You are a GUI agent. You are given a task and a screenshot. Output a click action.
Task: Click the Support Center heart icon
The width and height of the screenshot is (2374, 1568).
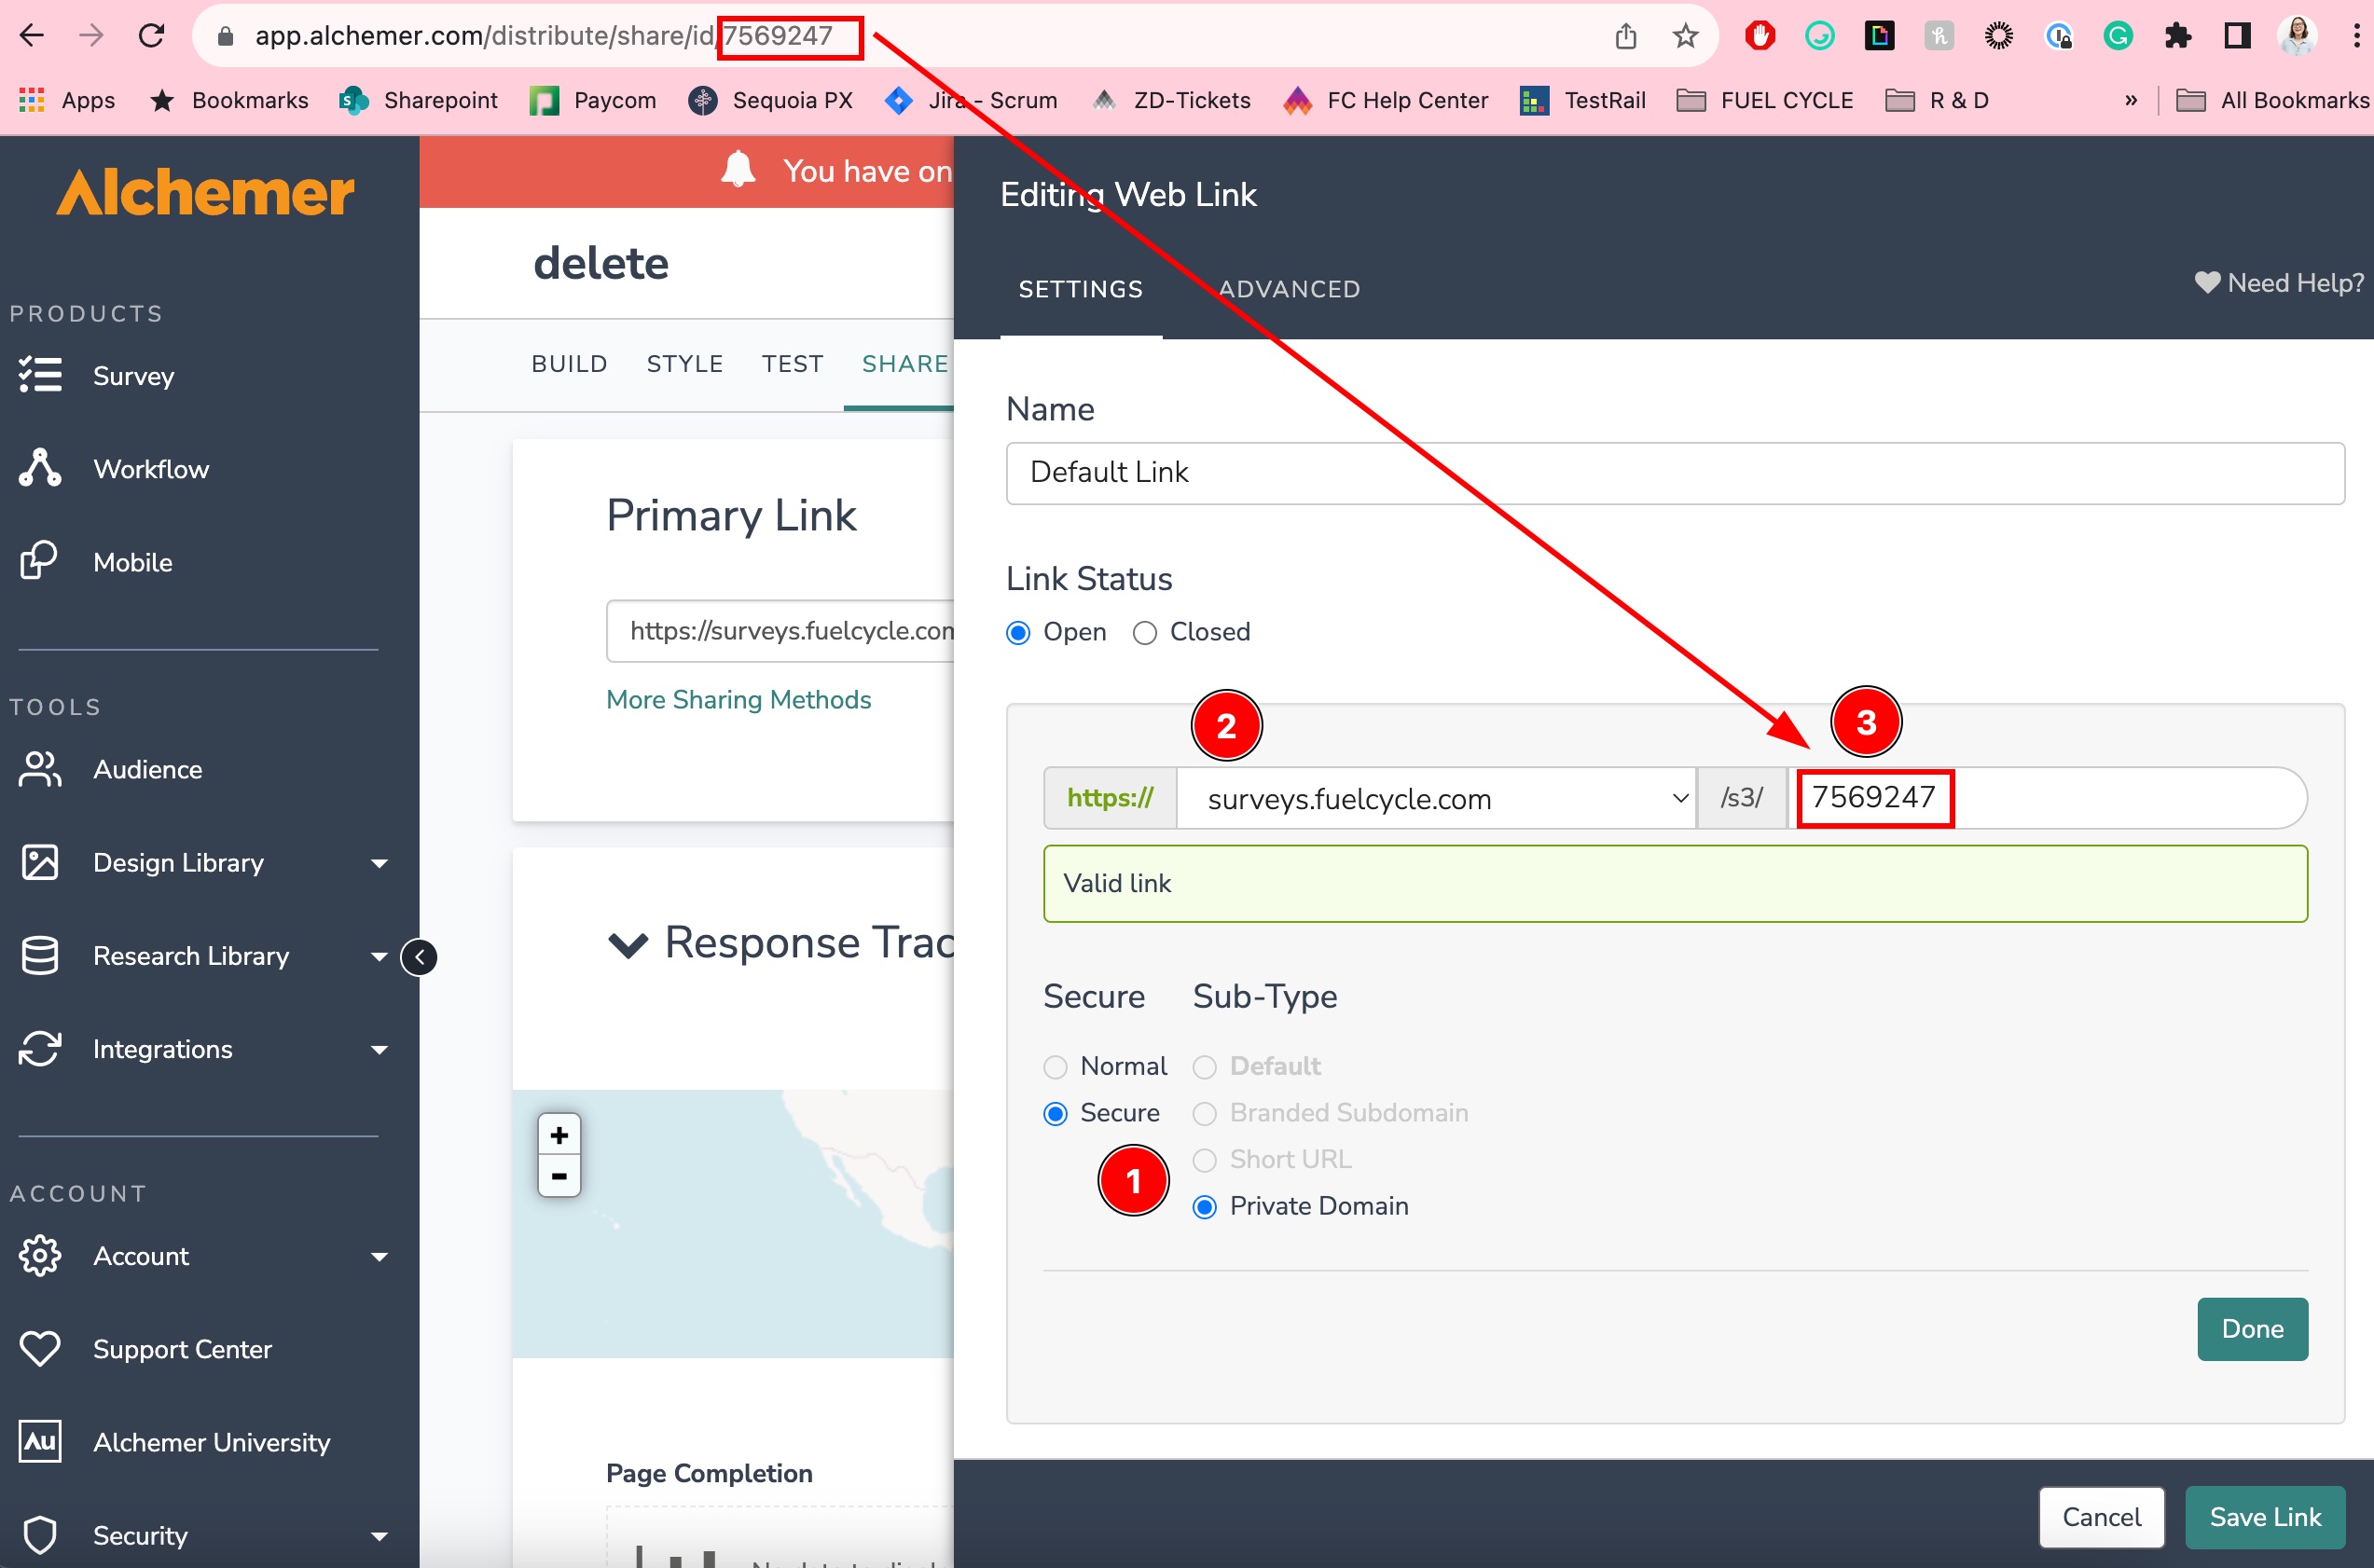40,1348
